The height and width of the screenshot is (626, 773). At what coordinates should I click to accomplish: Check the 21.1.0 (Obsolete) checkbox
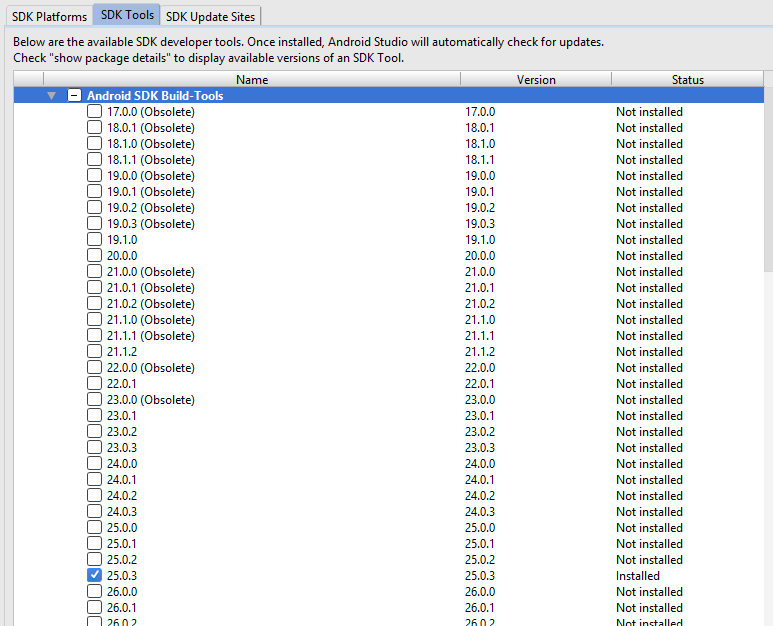click(x=94, y=319)
